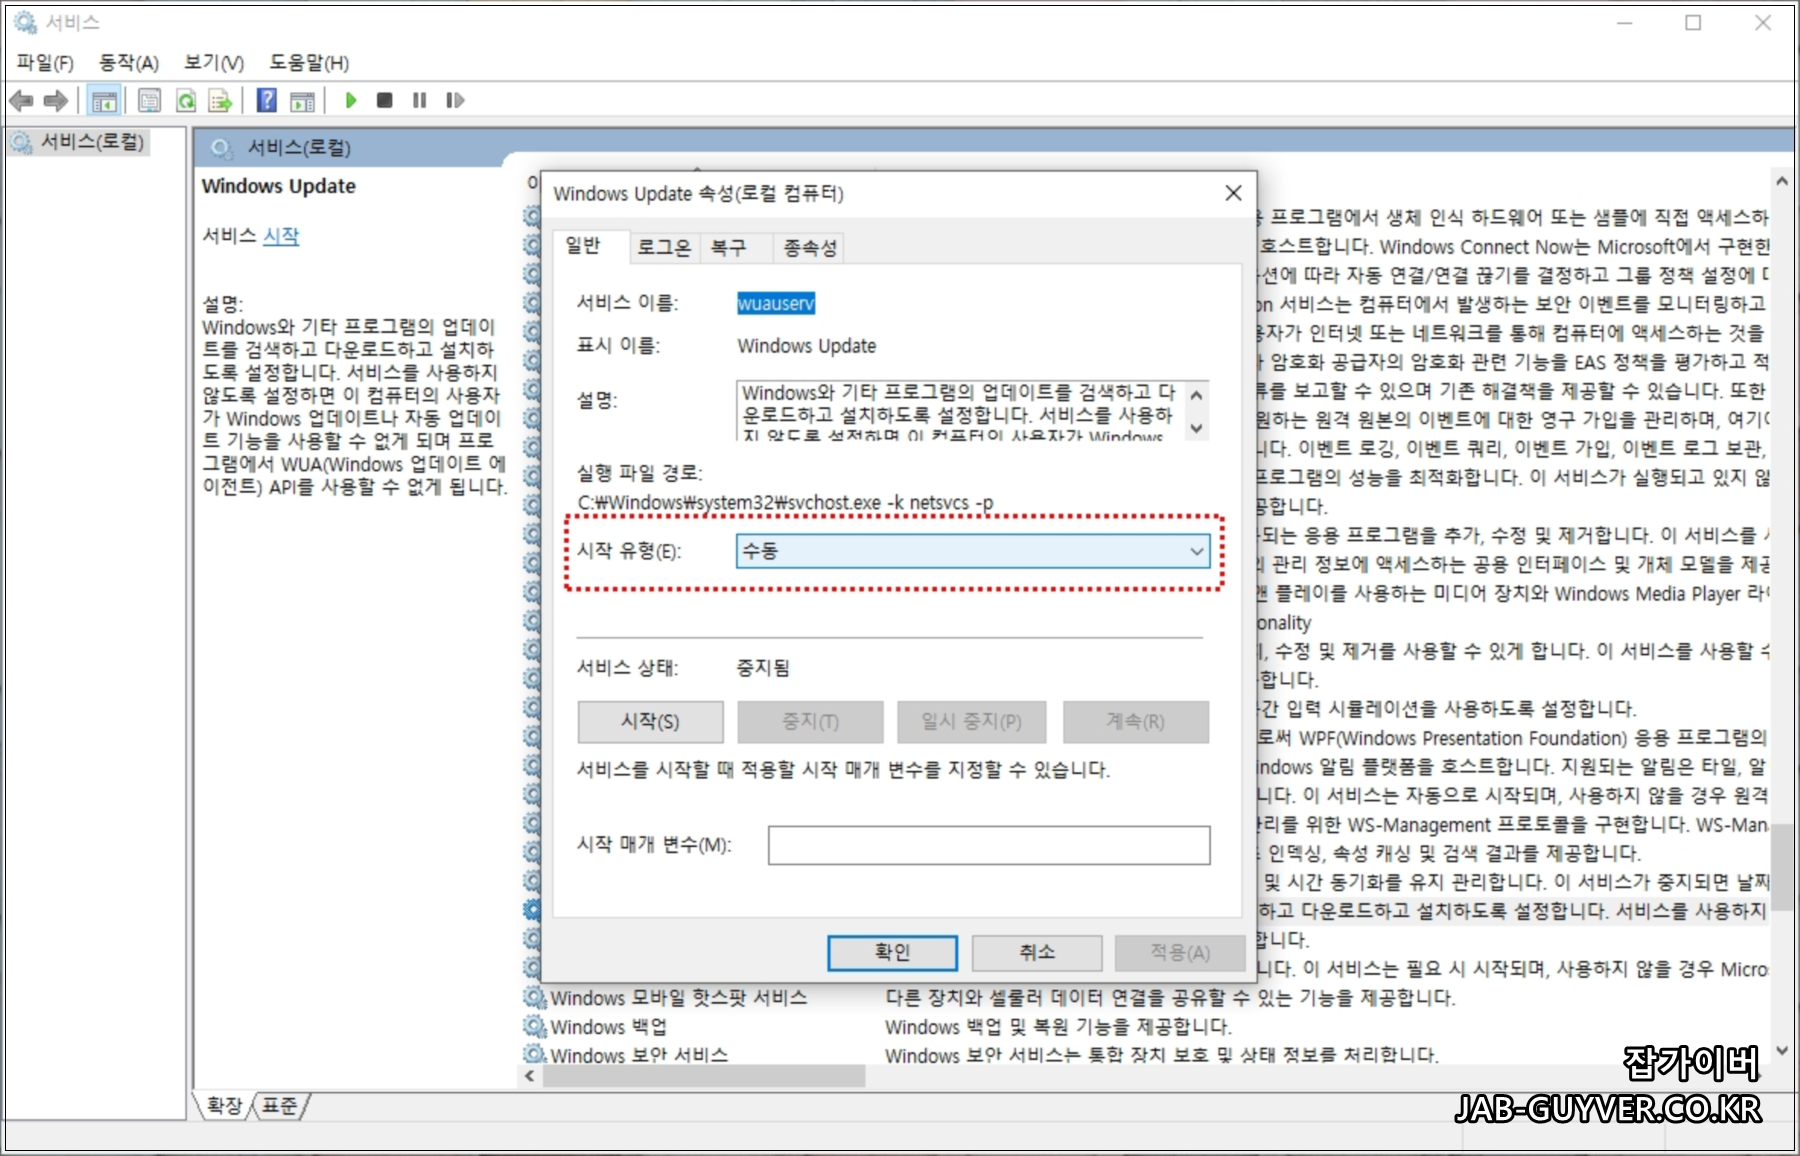Click the service list scroll up arrow
Viewport: 1800px width, 1156px height.
click(1782, 182)
